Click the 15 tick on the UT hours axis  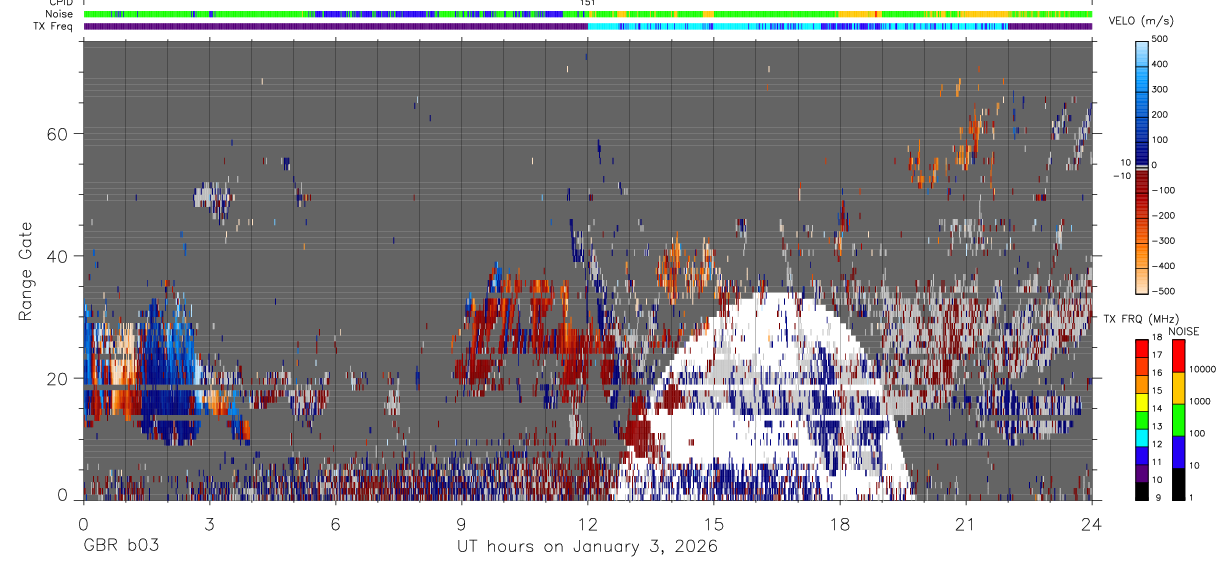[x=714, y=522]
